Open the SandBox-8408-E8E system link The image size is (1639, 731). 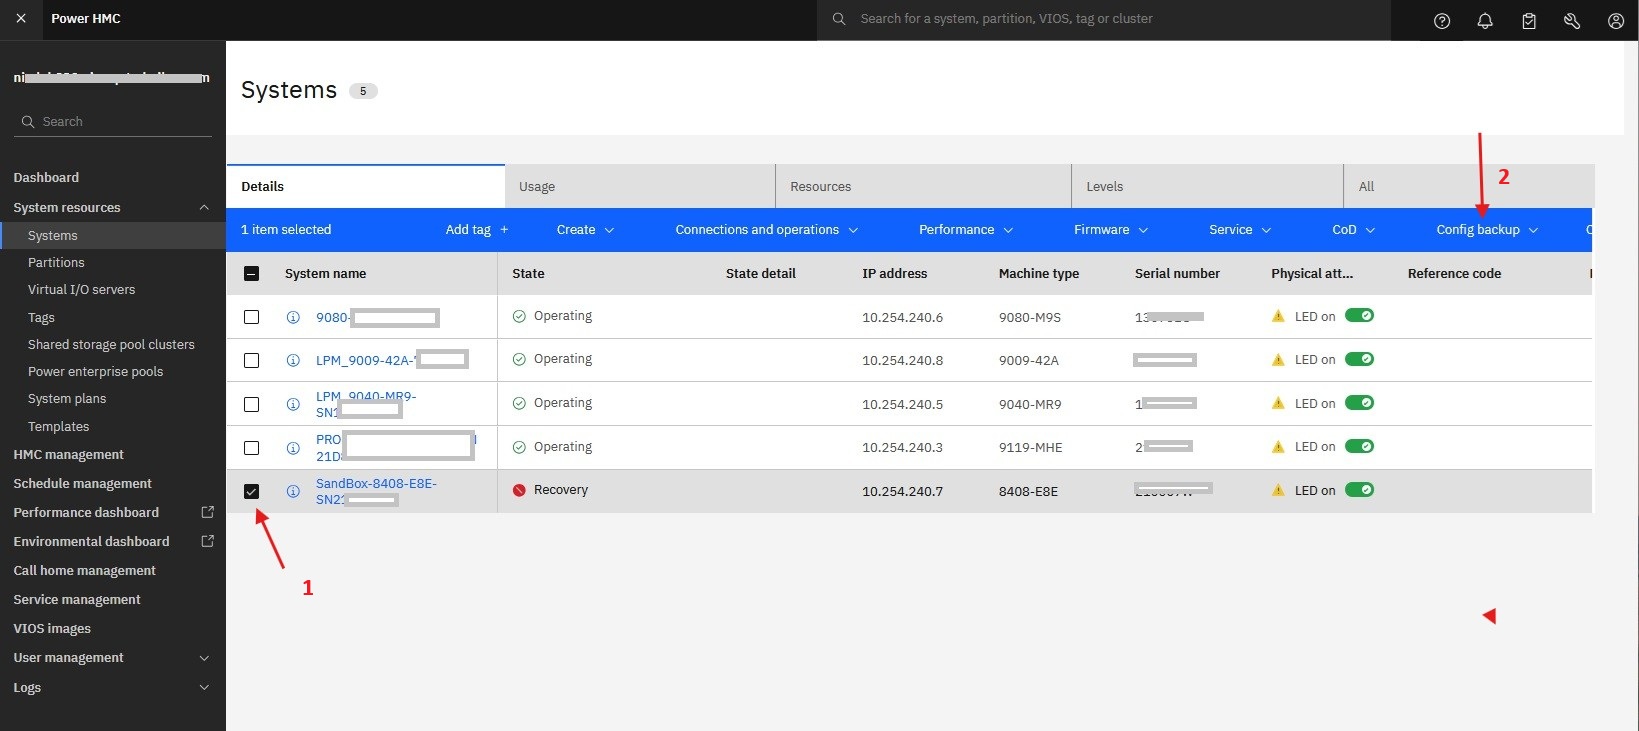376,491
